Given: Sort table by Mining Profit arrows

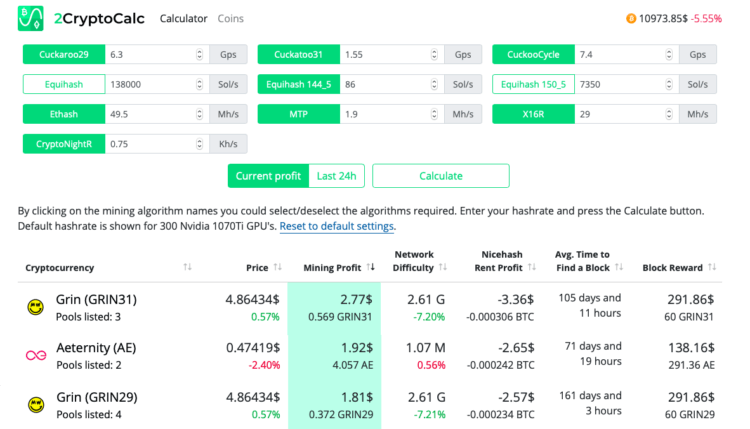Looking at the screenshot, I should pos(371,267).
